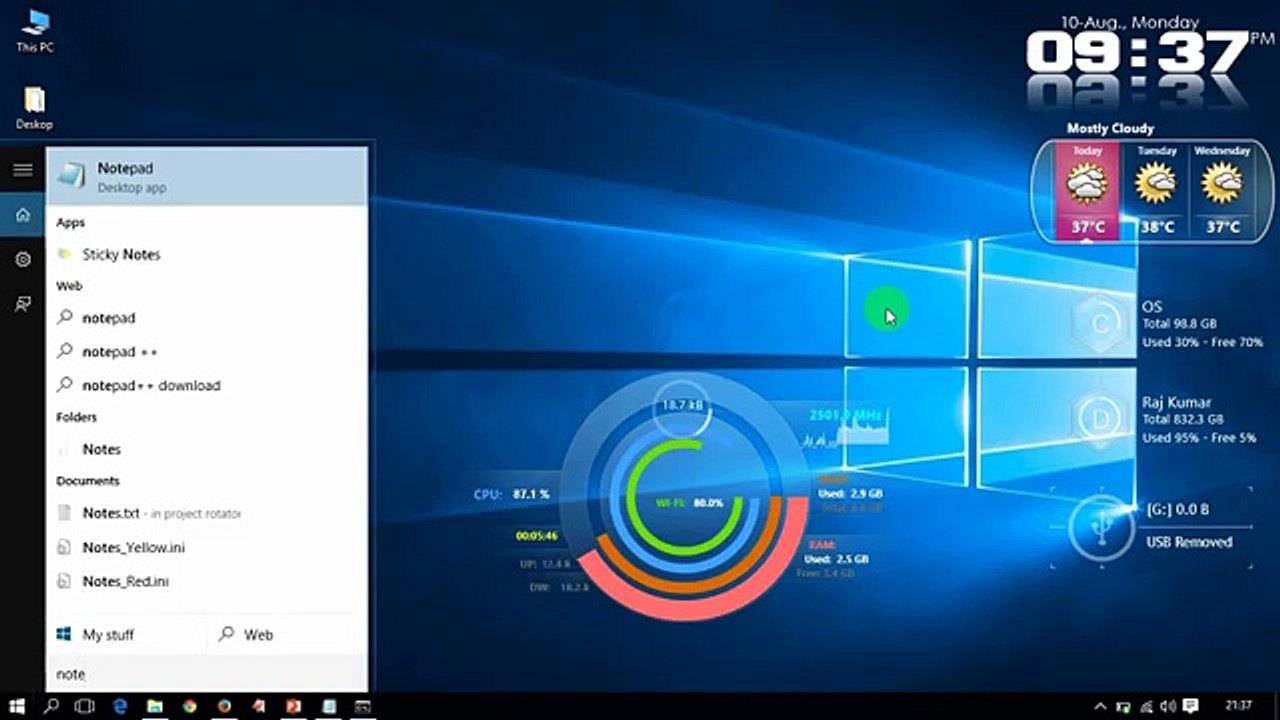Search the web for "notepad"
The image size is (1280, 720).
click(207, 318)
